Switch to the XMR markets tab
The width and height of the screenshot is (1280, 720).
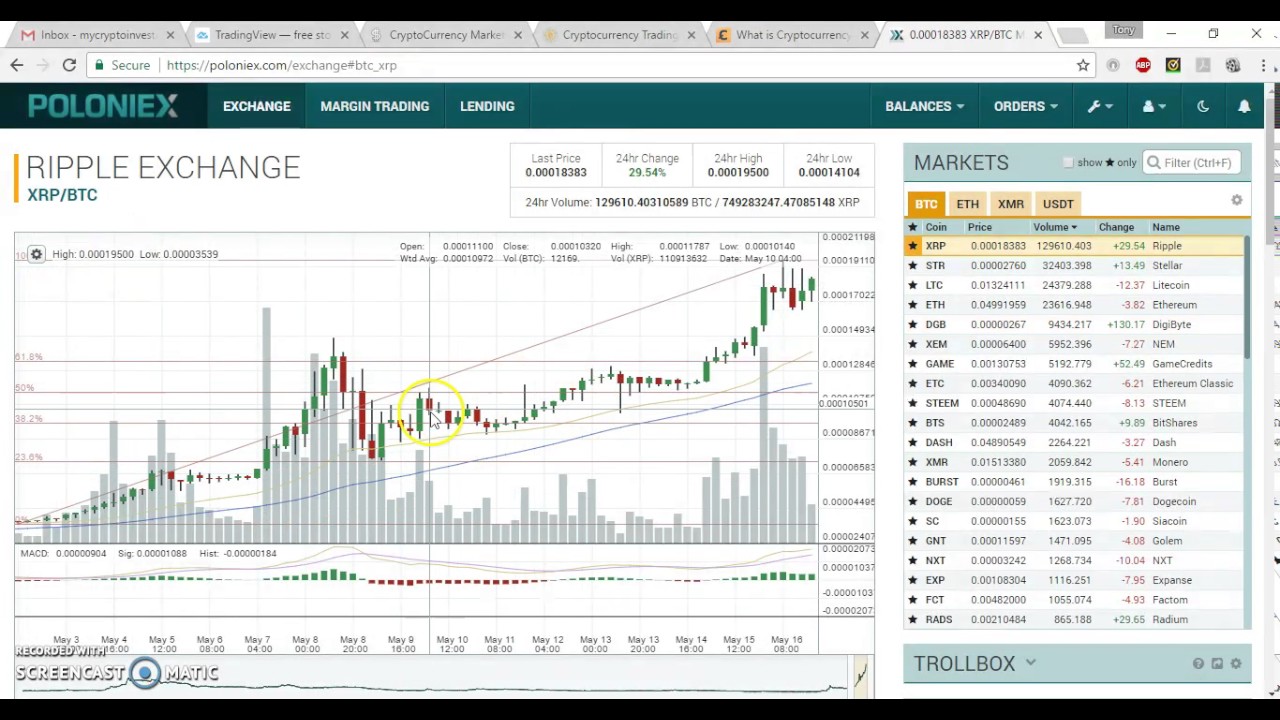[x=1010, y=204]
